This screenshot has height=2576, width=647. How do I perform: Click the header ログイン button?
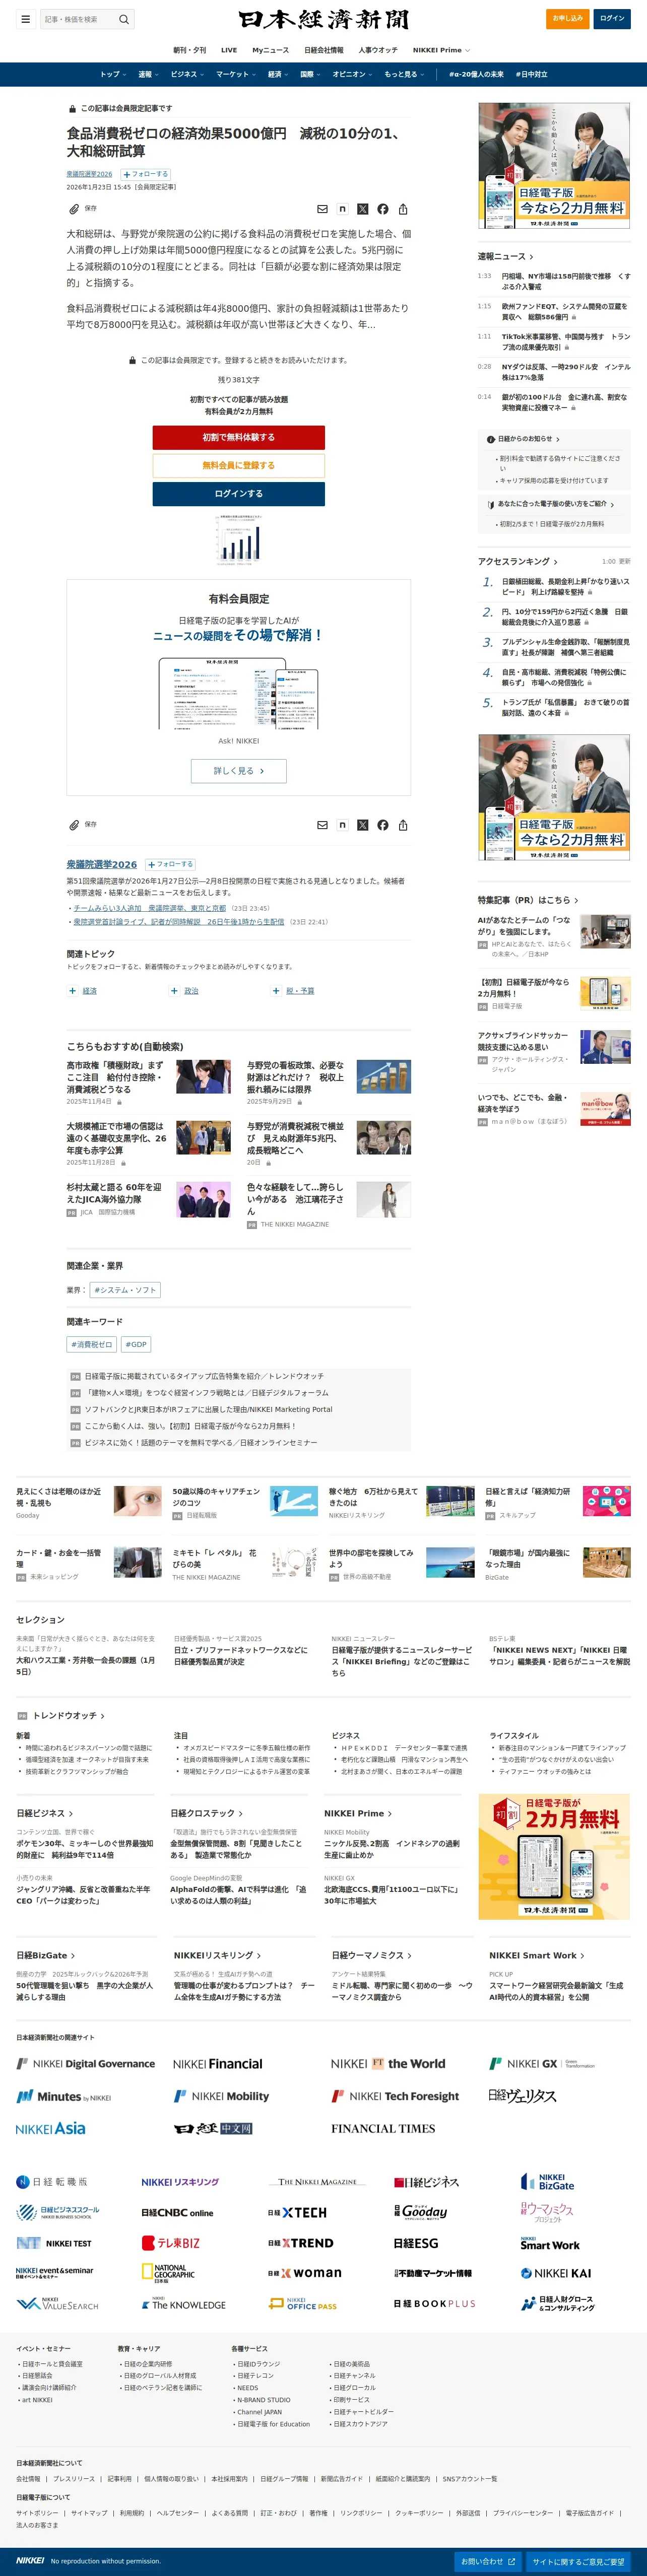tap(612, 18)
